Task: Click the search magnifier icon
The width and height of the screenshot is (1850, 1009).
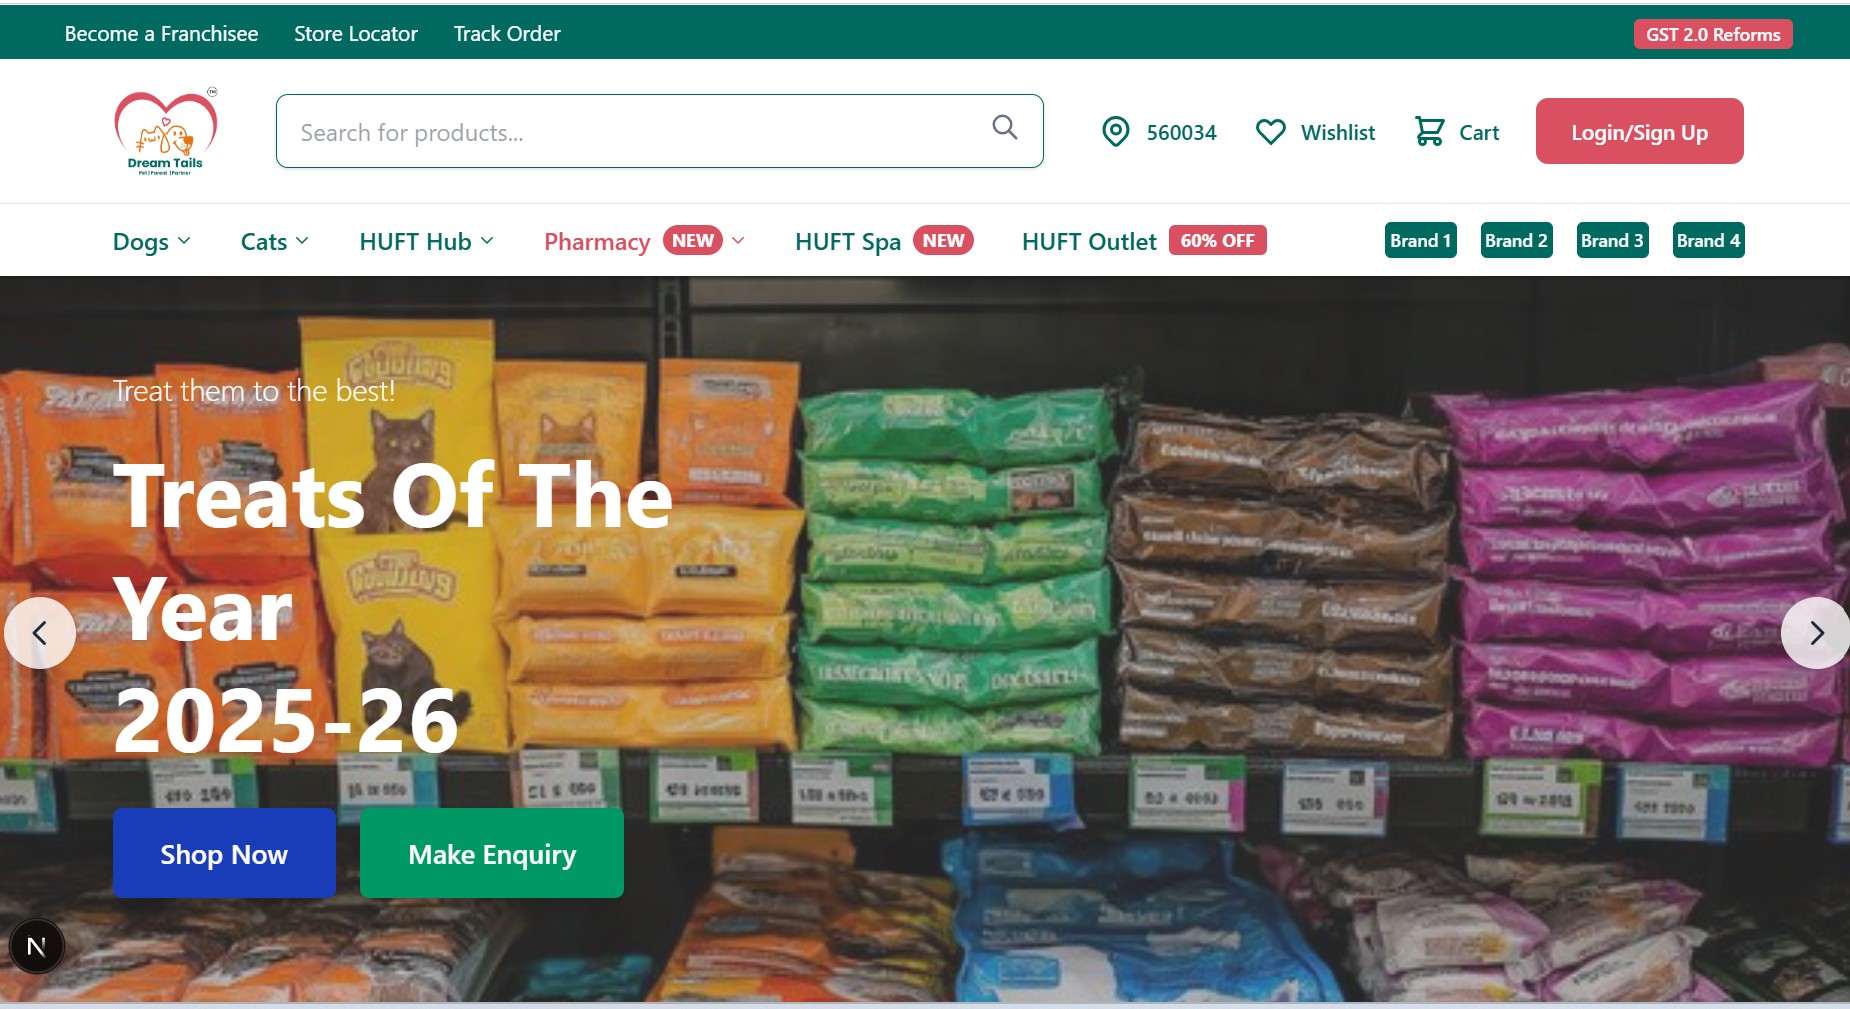Action: [1005, 127]
